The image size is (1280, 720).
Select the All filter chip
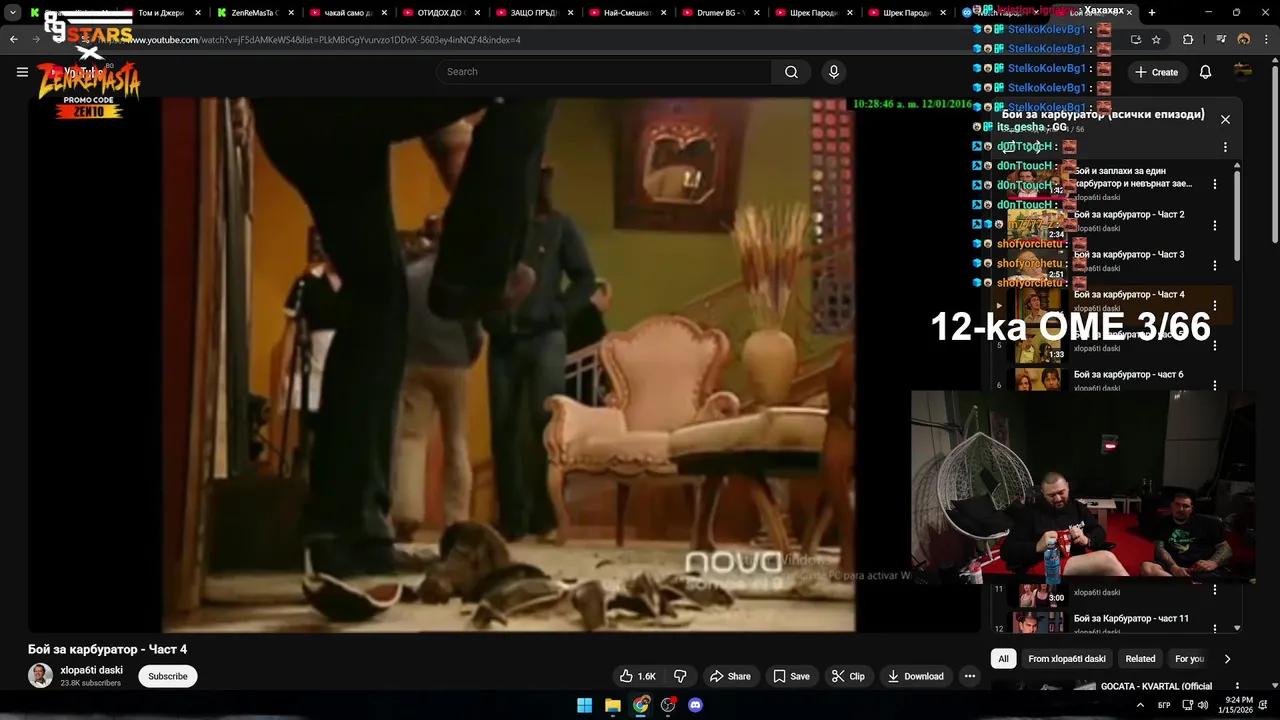1003,659
